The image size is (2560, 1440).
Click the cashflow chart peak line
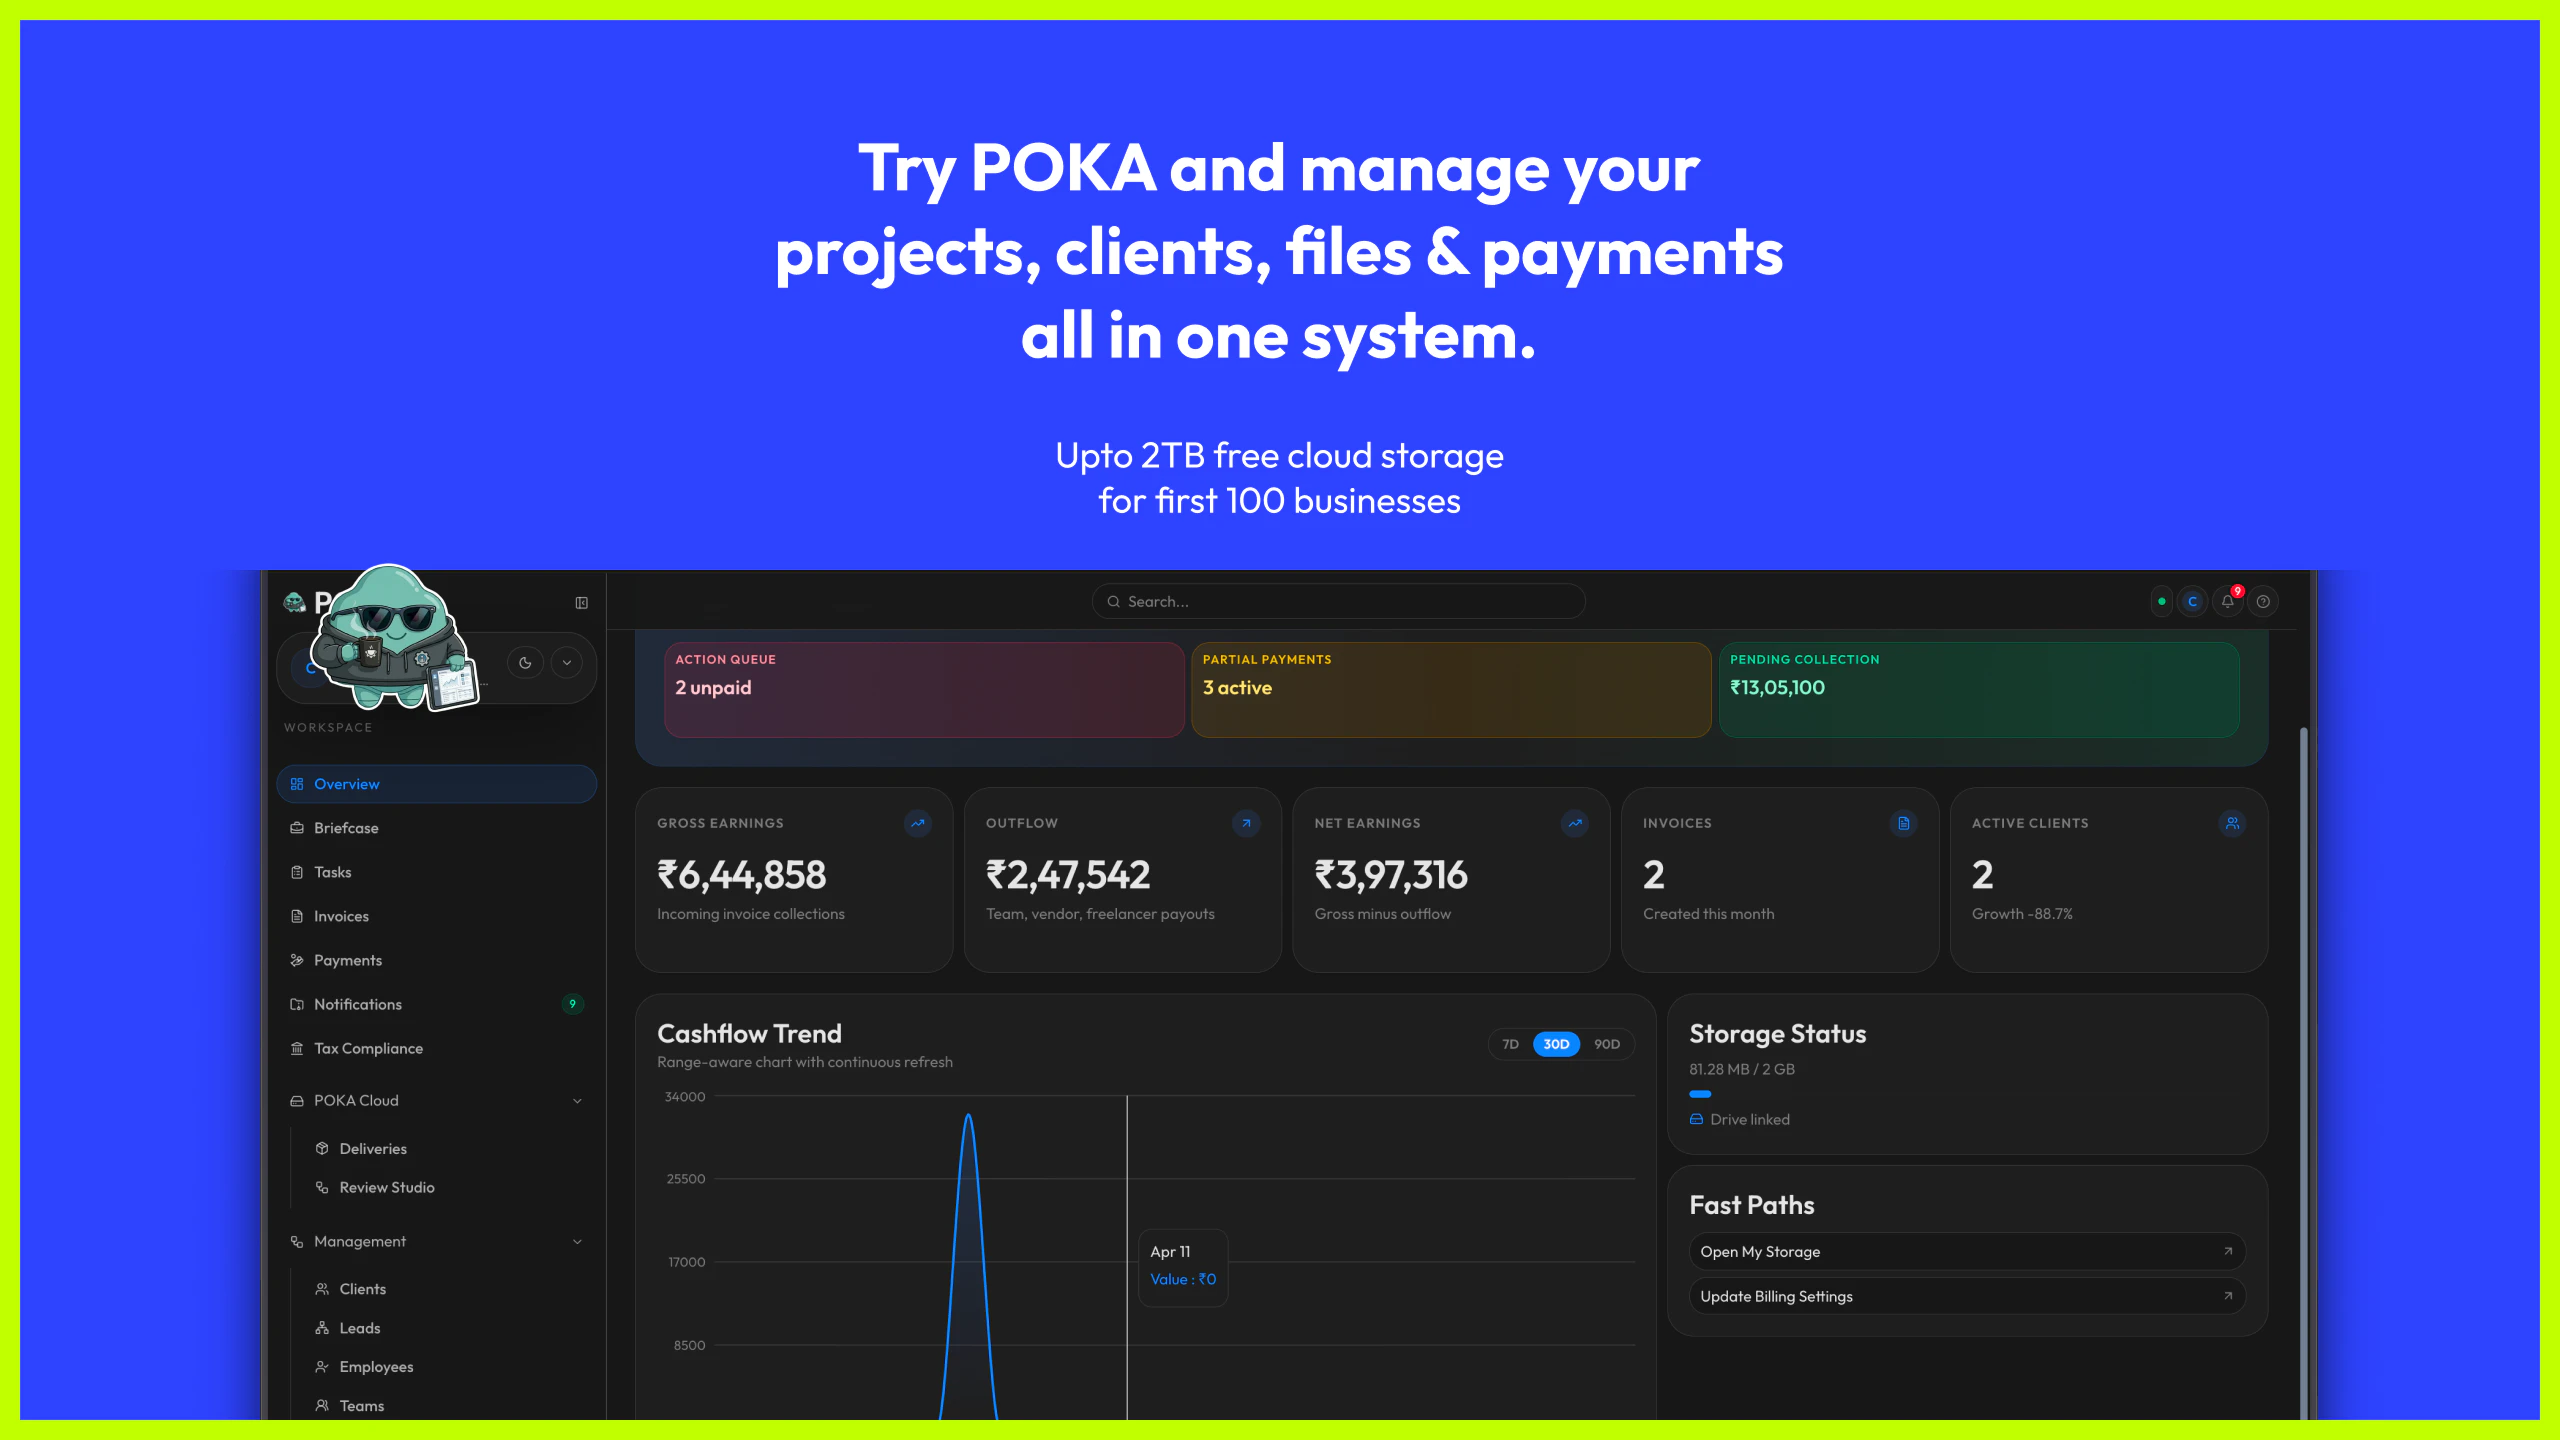(x=968, y=1116)
